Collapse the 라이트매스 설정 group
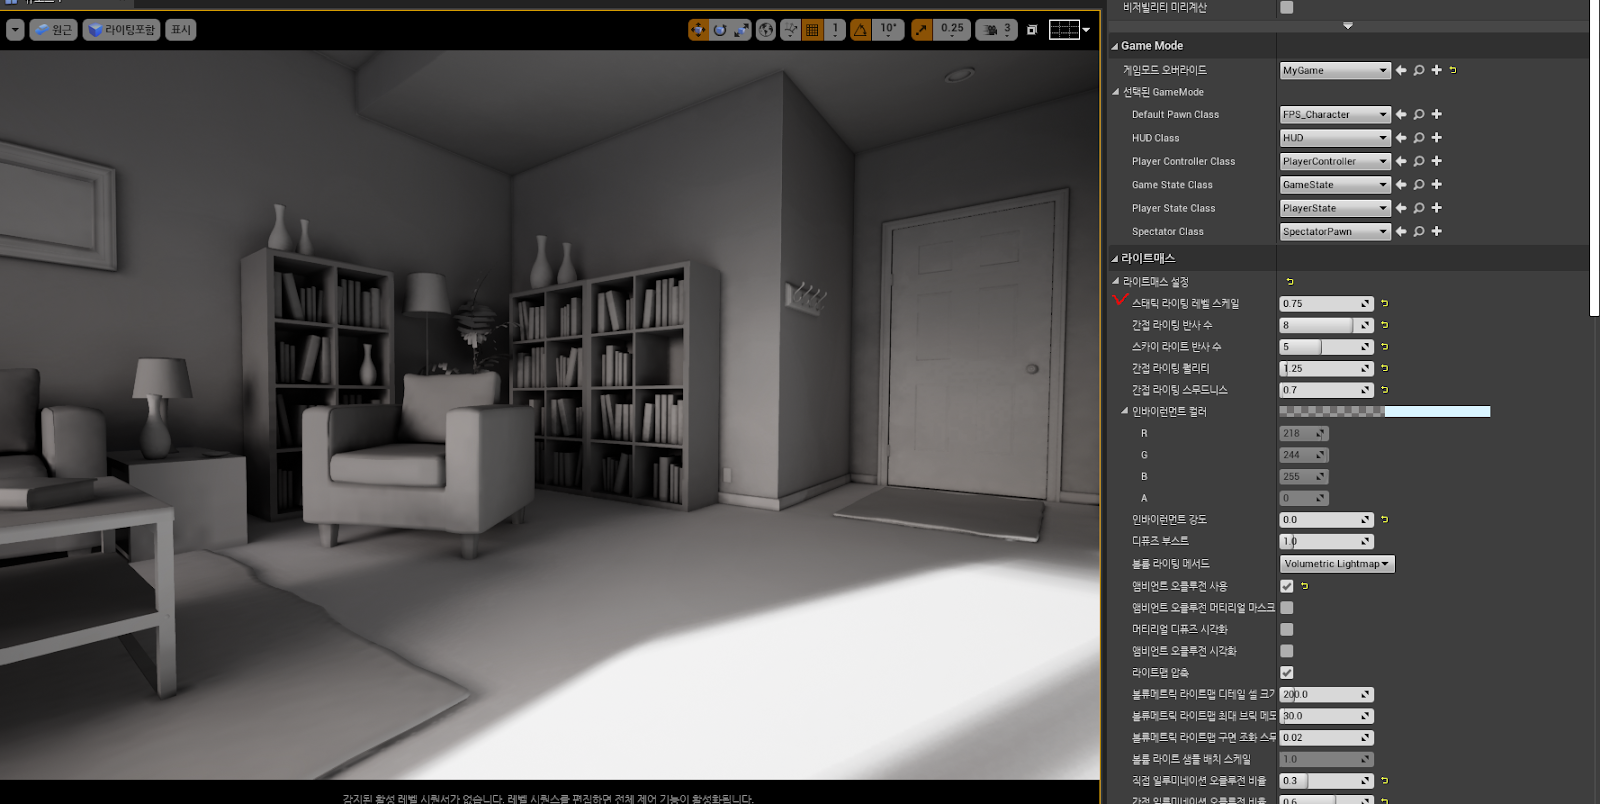This screenshot has width=1600, height=804. (x=1116, y=281)
